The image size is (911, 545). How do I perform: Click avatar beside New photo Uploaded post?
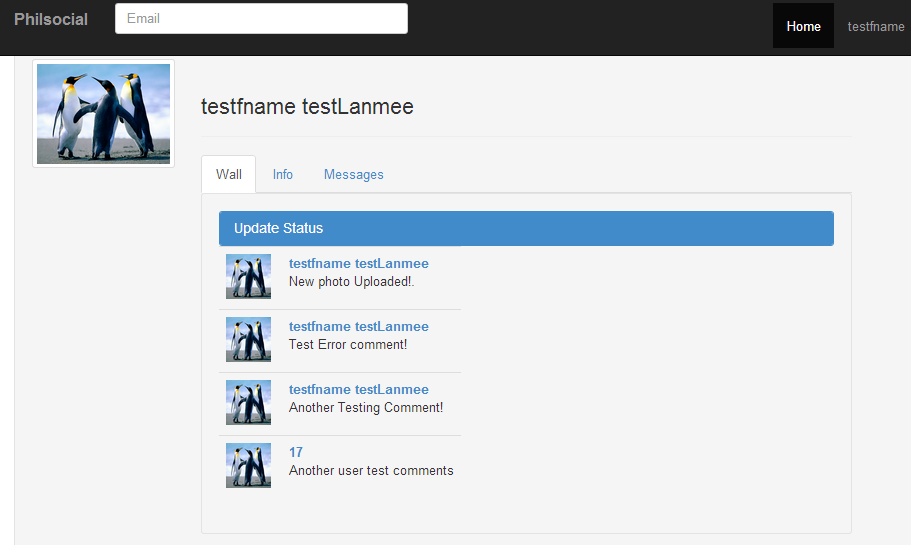[x=248, y=277]
